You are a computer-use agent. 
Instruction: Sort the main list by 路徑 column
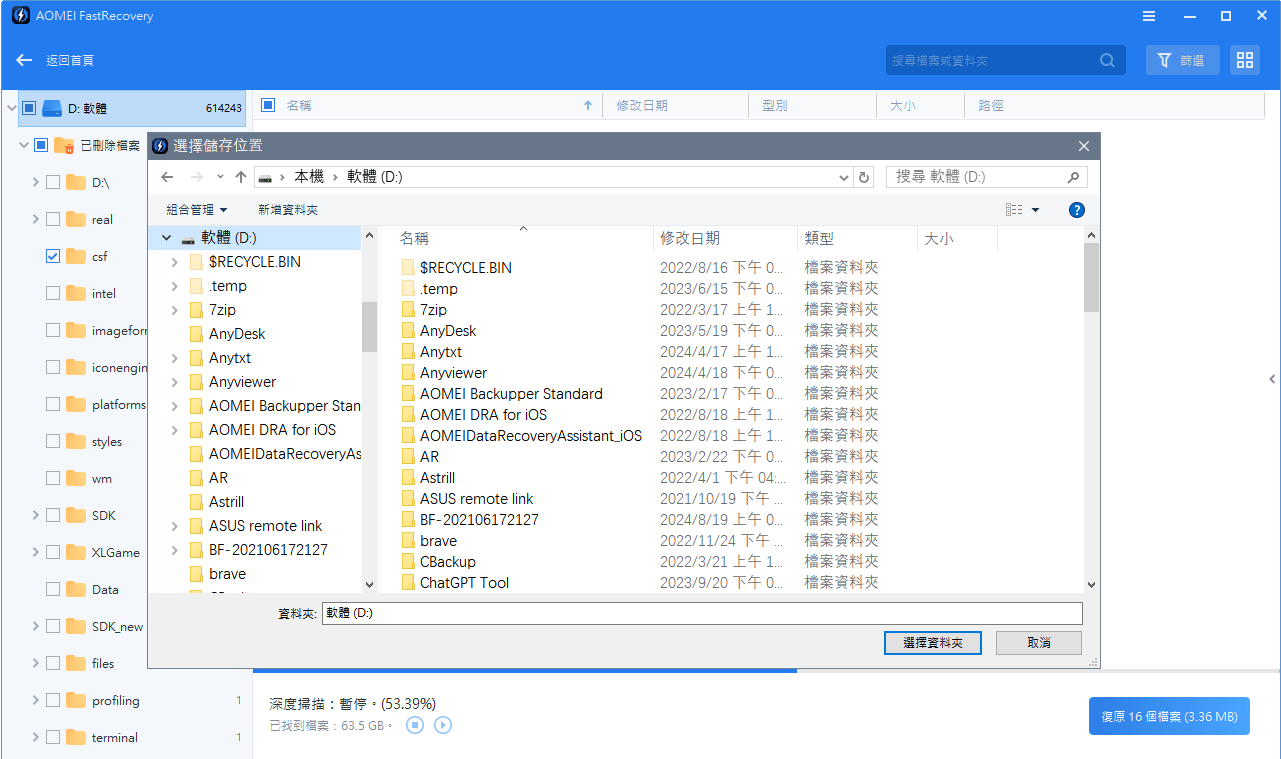click(991, 105)
